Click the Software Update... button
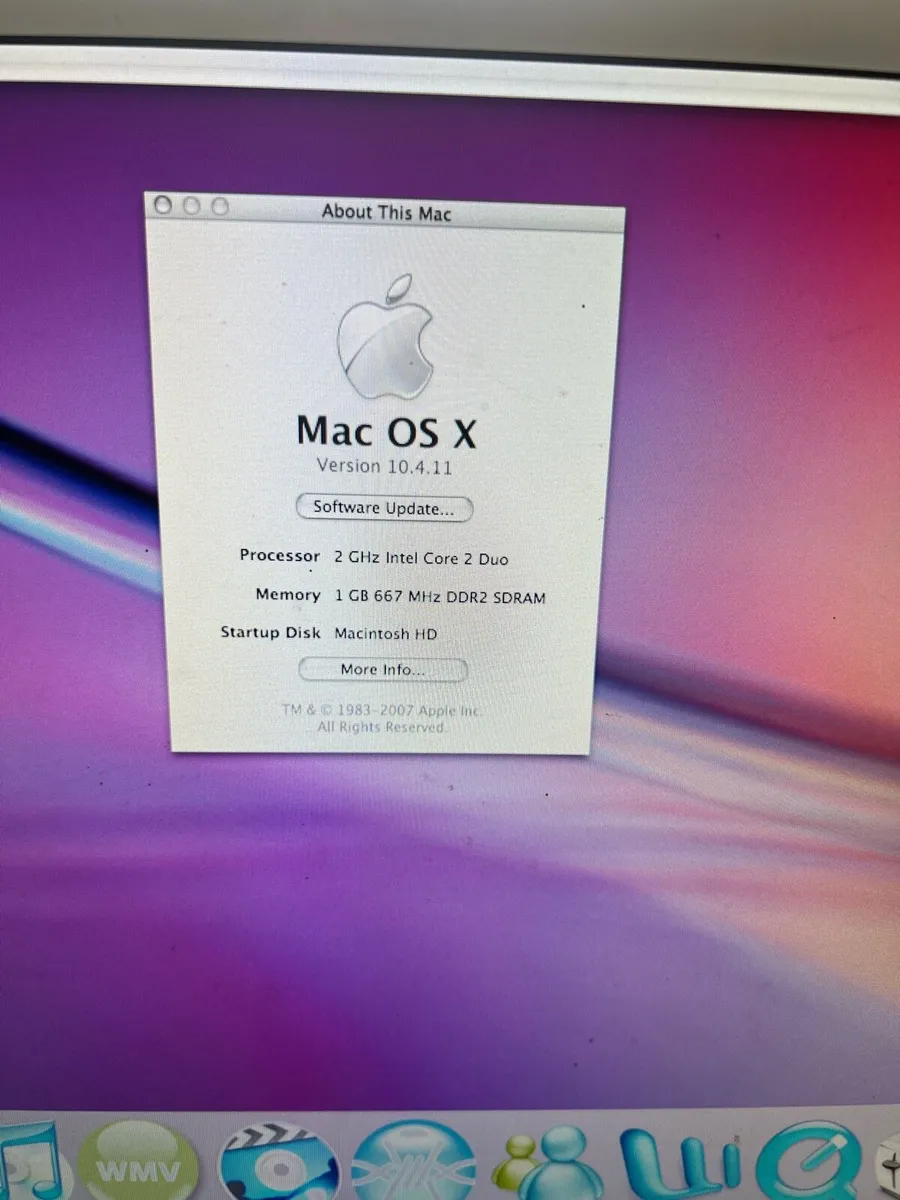The image size is (900, 1200). tap(384, 508)
